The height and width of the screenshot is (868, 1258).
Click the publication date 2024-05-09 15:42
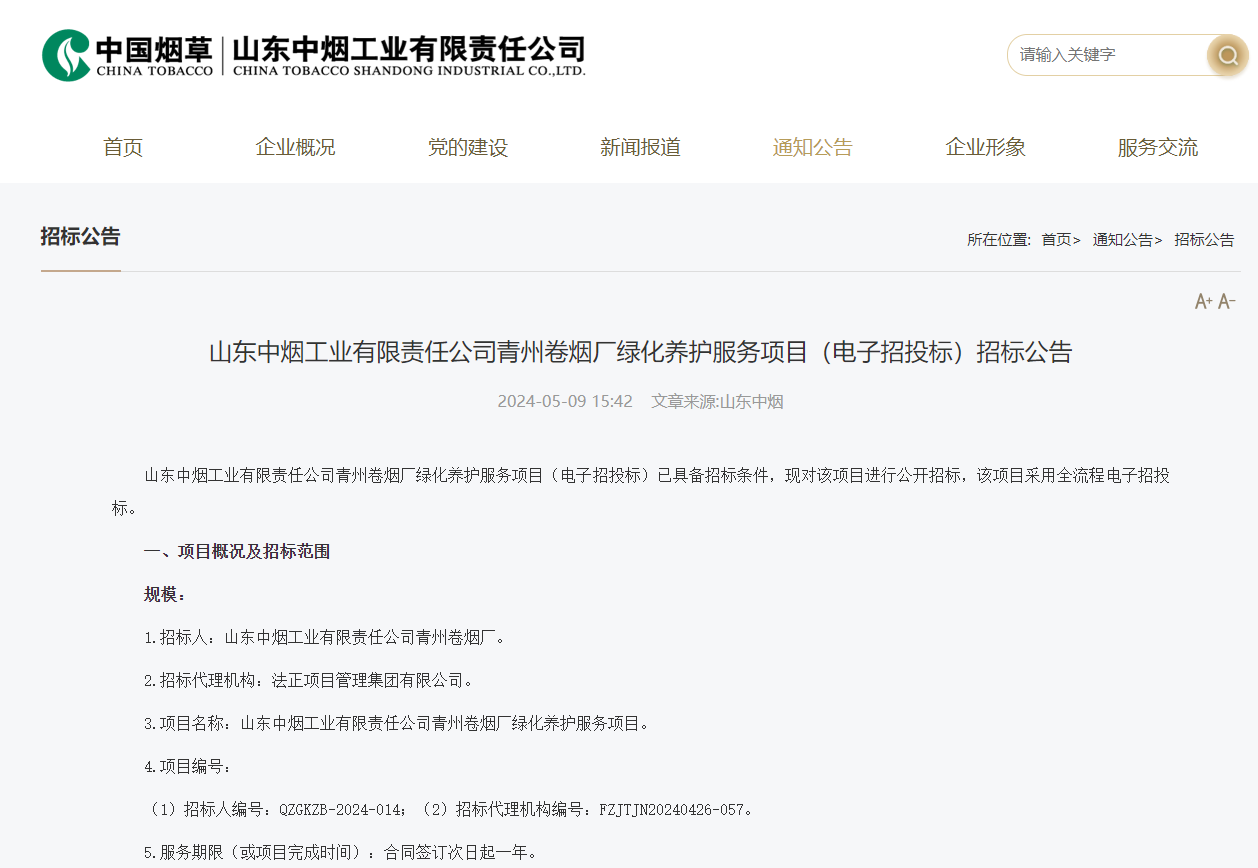[565, 401]
